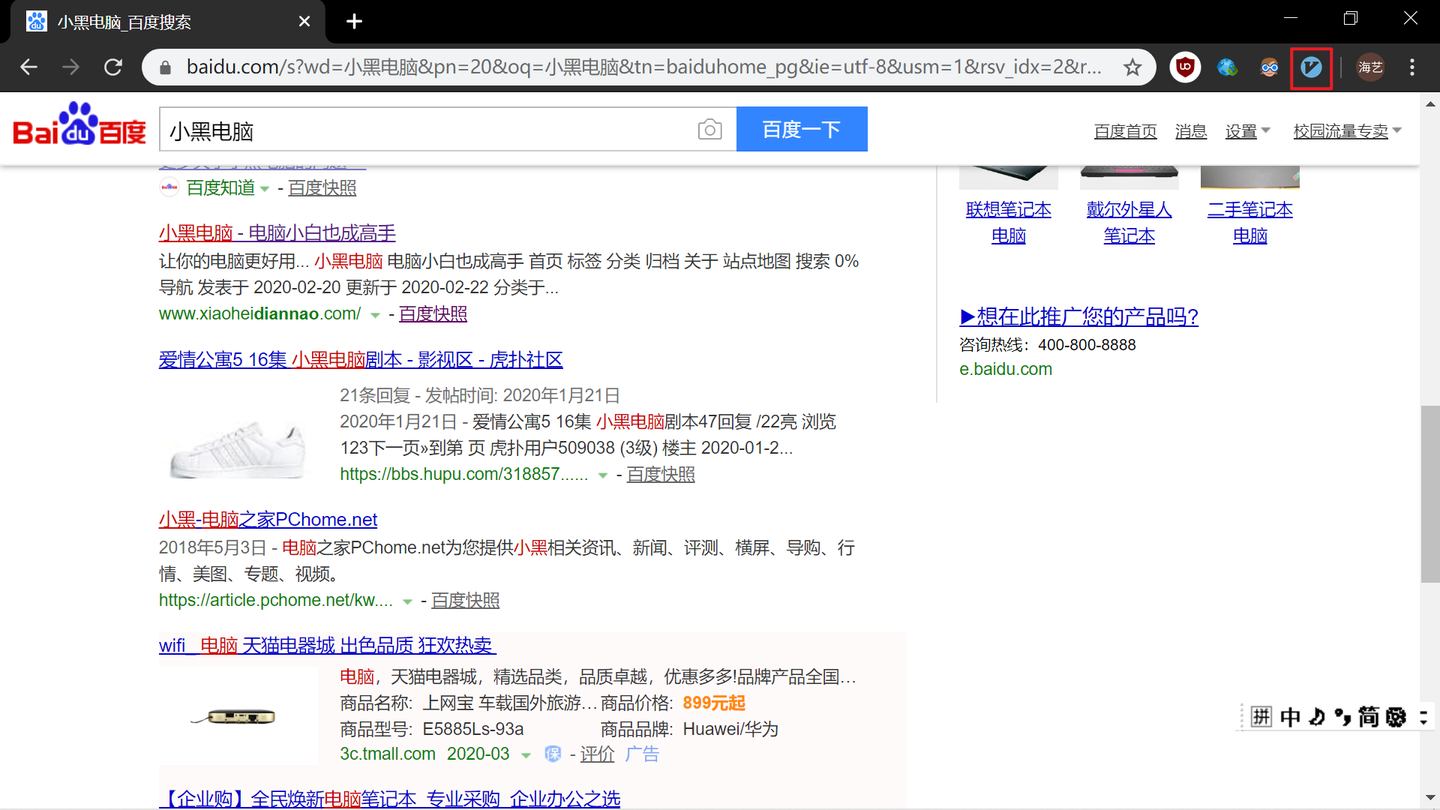Toggle full/half-width punctuation in IME bar
The width and height of the screenshot is (1440, 810).
(1343, 716)
